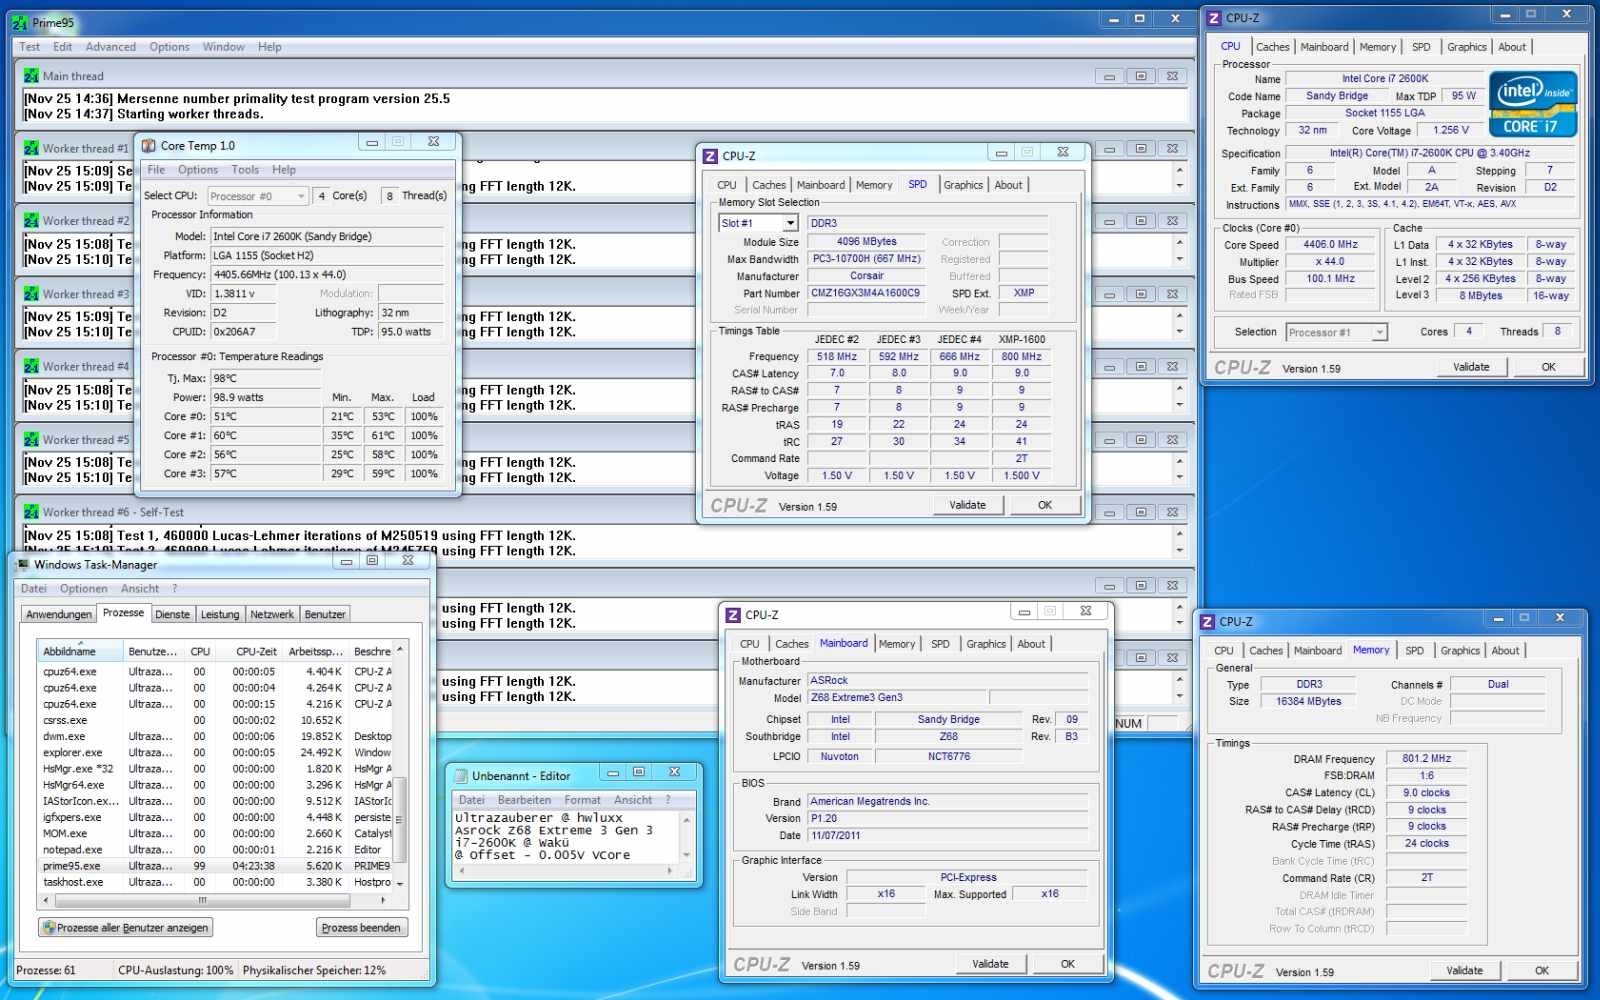Image resolution: width=1600 pixels, height=1000 pixels.
Task: Click the Z68 Extreme3 Gen3 model value
Action: (897, 698)
